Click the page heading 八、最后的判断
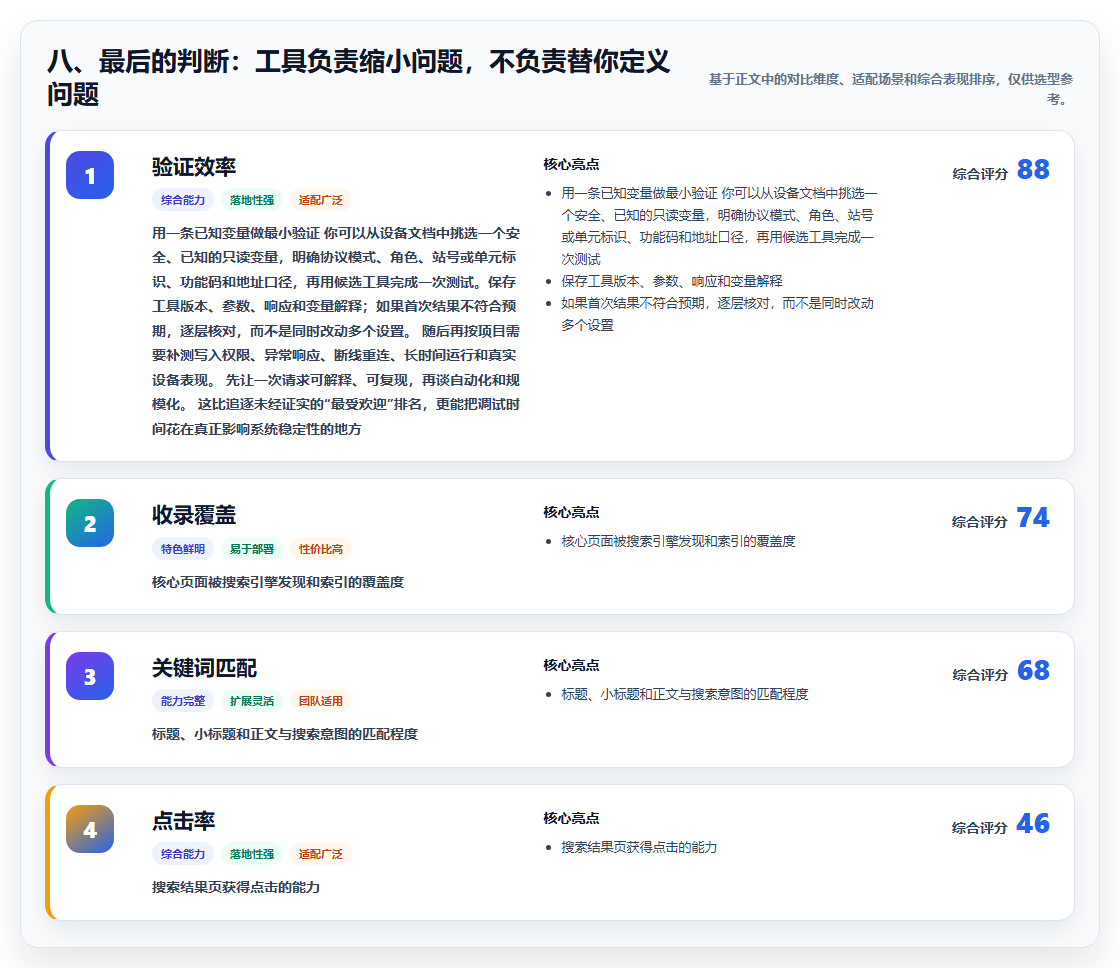Screen dimensions: 1120x968 coord(359,78)
